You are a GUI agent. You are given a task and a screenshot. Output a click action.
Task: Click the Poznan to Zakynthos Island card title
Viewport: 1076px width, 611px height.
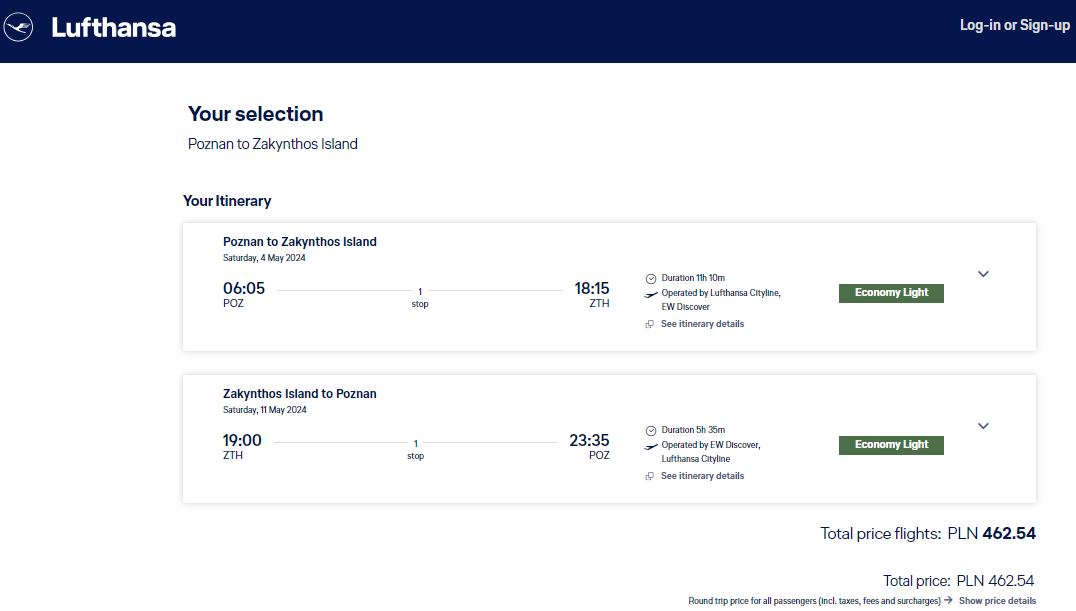click(300, 242)
